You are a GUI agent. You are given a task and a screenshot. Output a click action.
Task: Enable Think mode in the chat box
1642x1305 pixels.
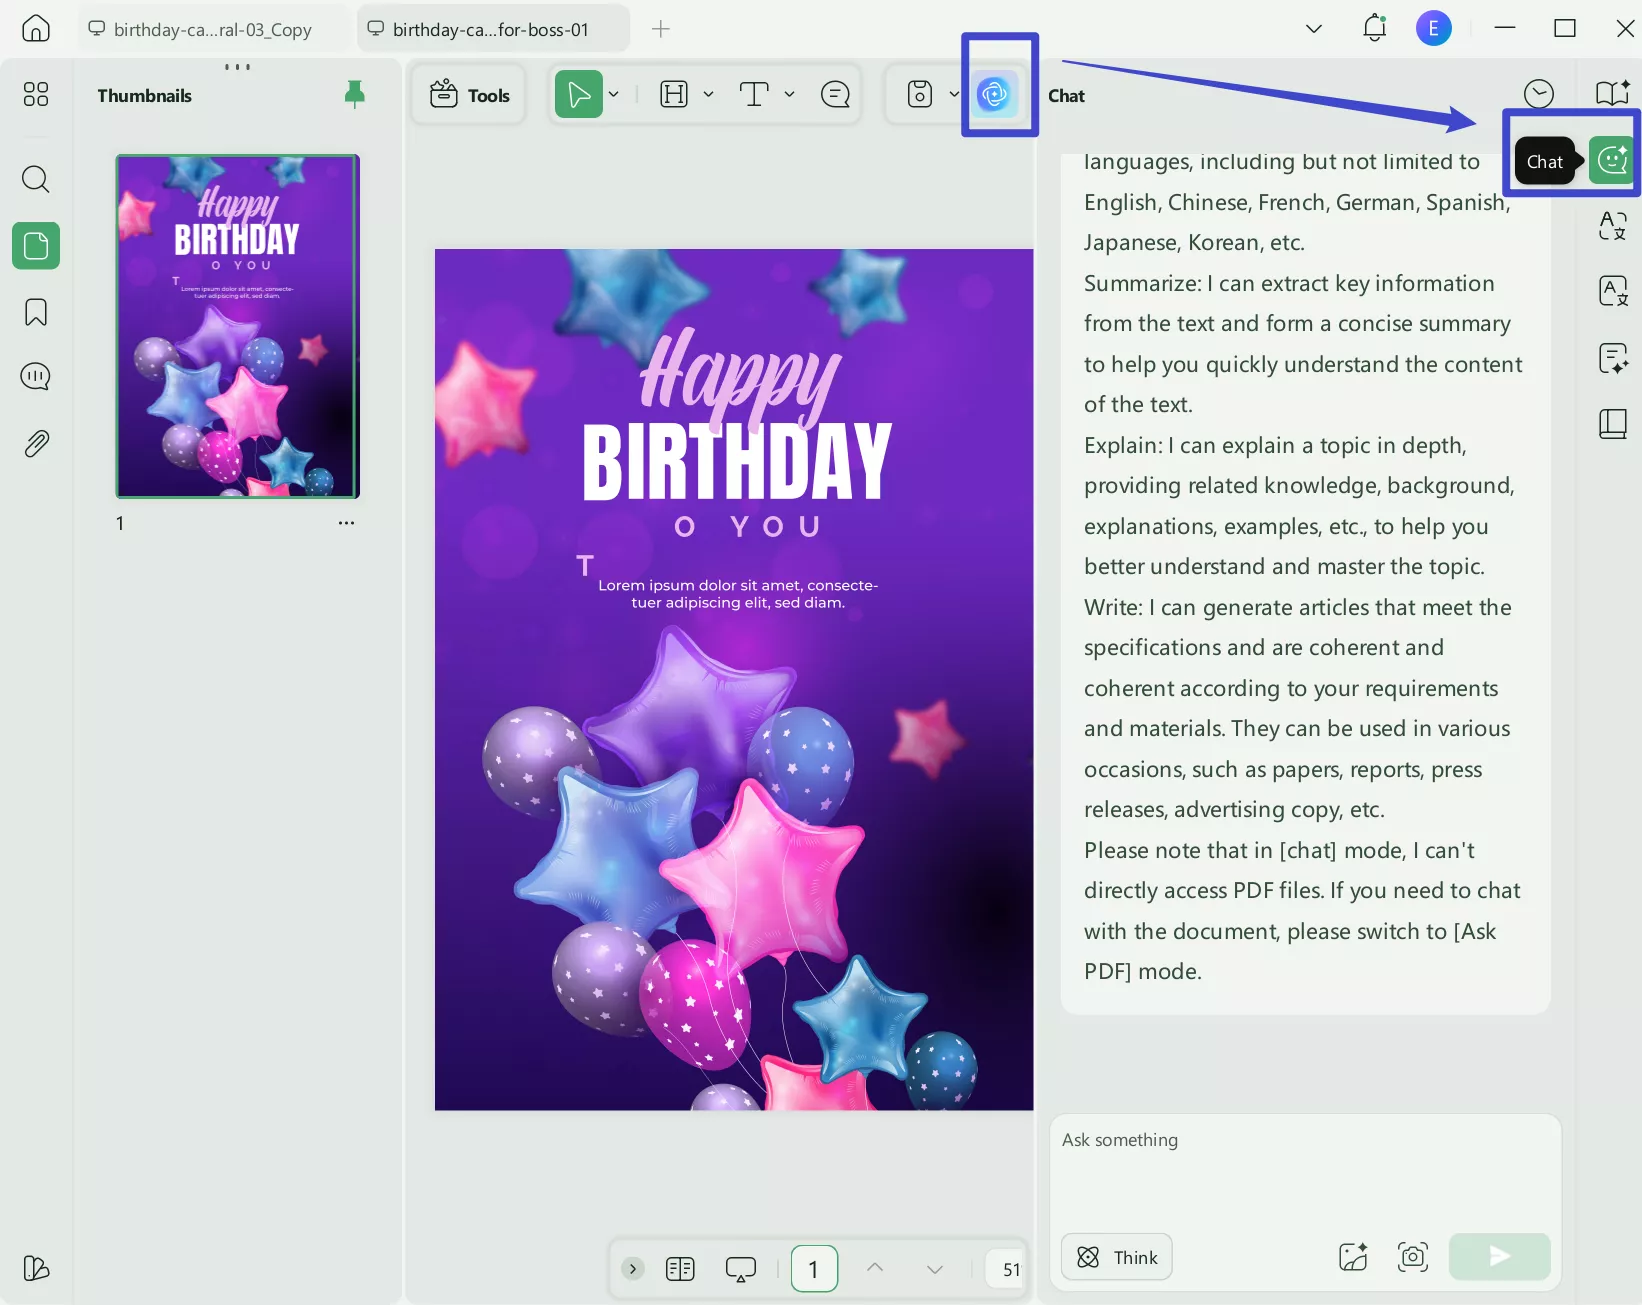pos(1116,1257)
